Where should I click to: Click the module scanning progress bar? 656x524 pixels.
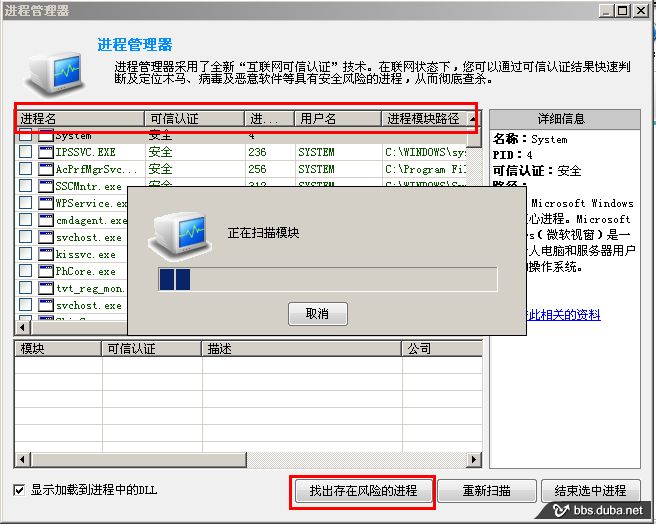327,279
